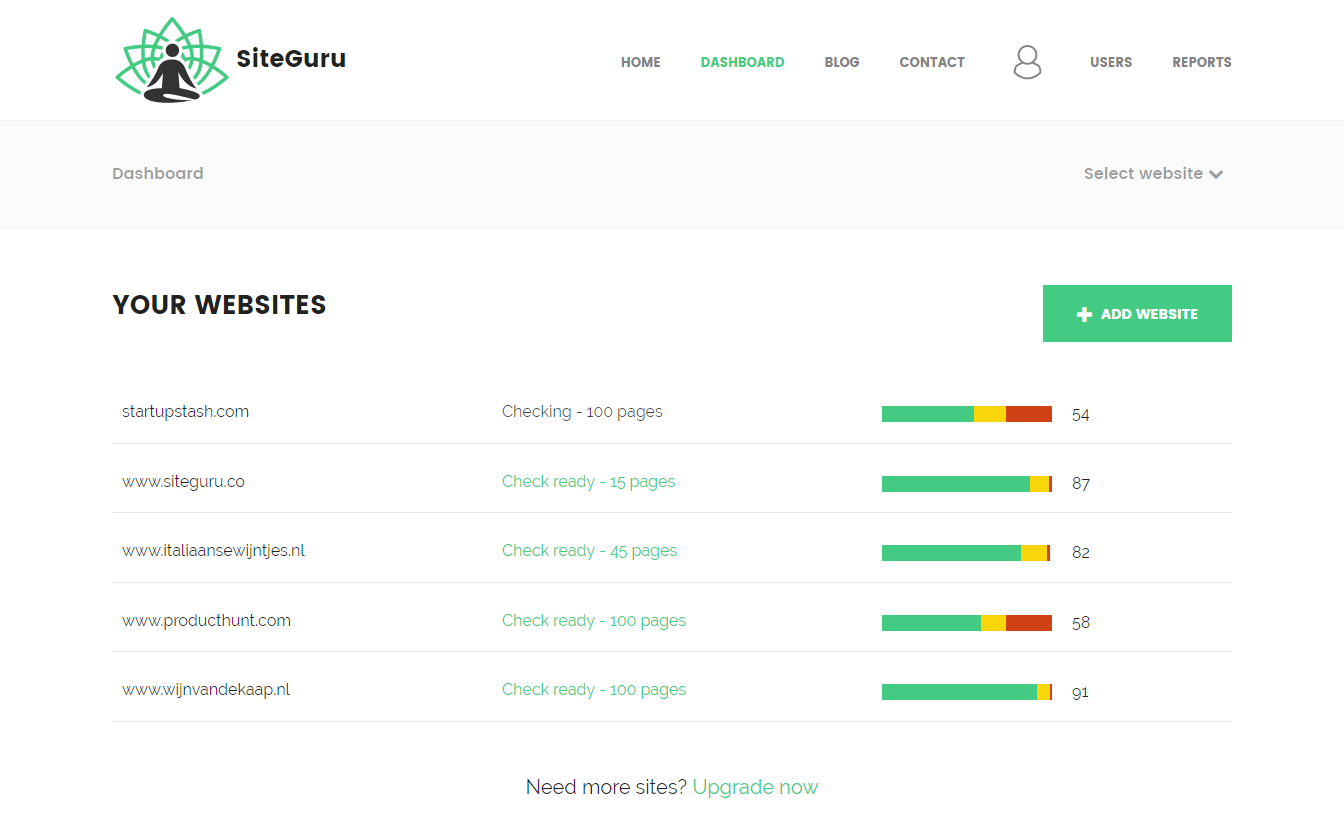Screen dimensions: 1344x815
Task: Click the www.italiaansewijntjes.nl score bar
Action: tap(966, 553)
